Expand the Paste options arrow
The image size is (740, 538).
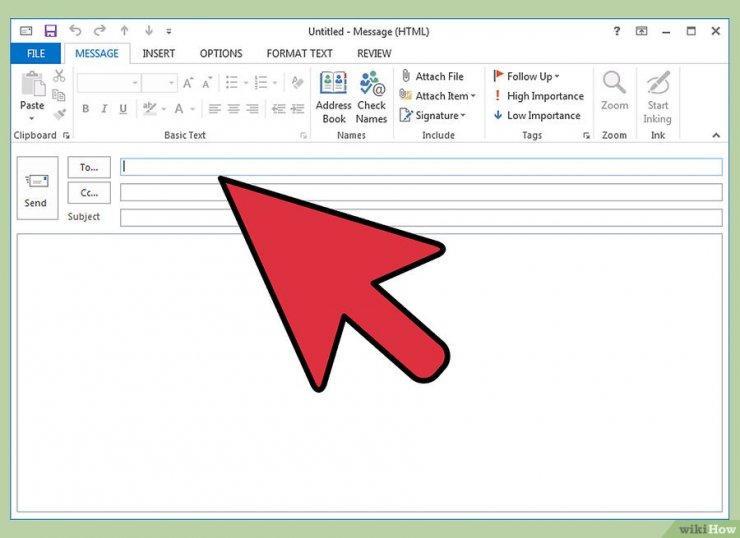coord(32,118)
